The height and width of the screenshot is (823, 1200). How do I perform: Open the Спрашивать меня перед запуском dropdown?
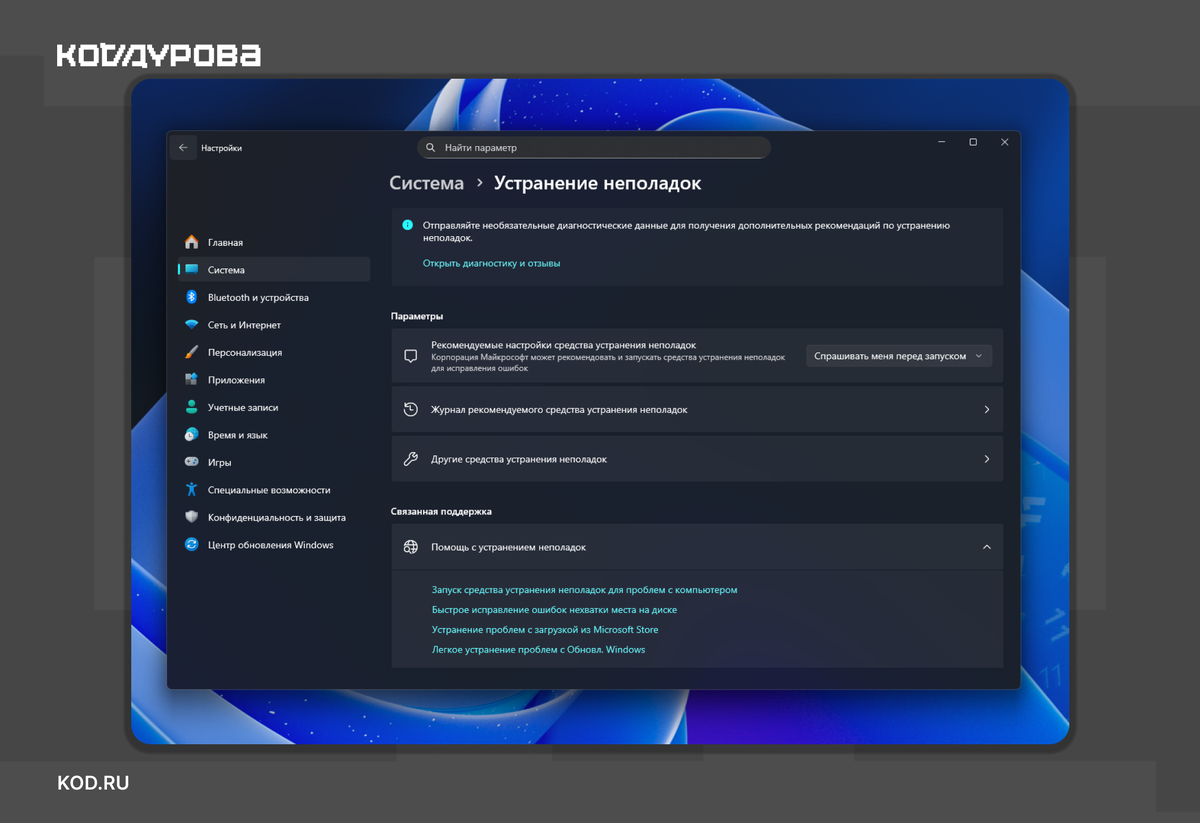[x=899, y=356]
